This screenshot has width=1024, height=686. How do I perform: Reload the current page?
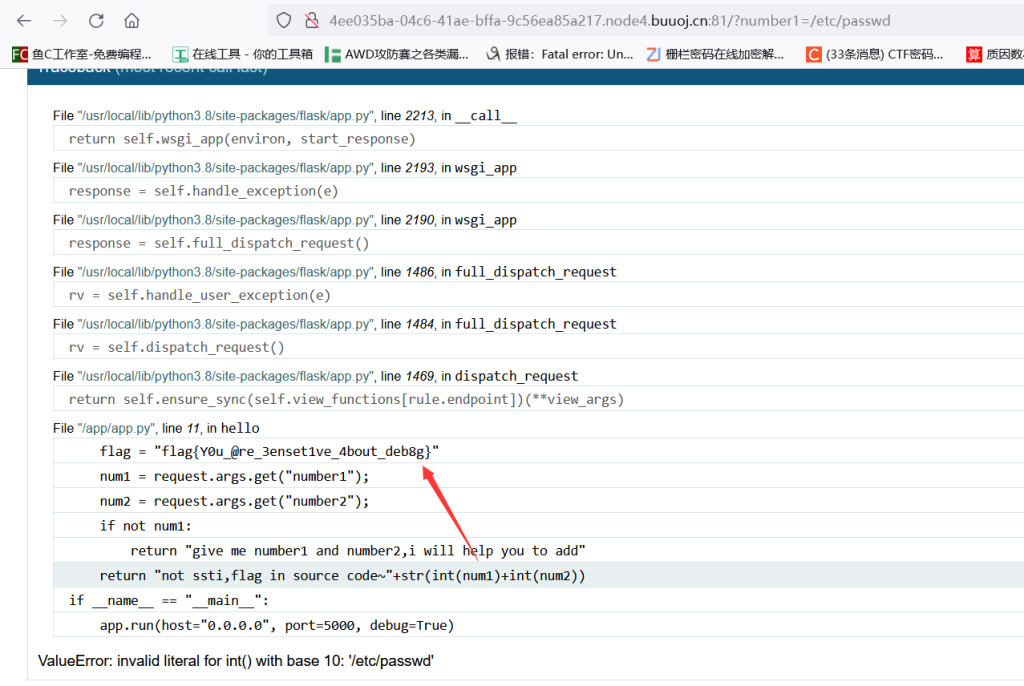[x=96, y=20]
